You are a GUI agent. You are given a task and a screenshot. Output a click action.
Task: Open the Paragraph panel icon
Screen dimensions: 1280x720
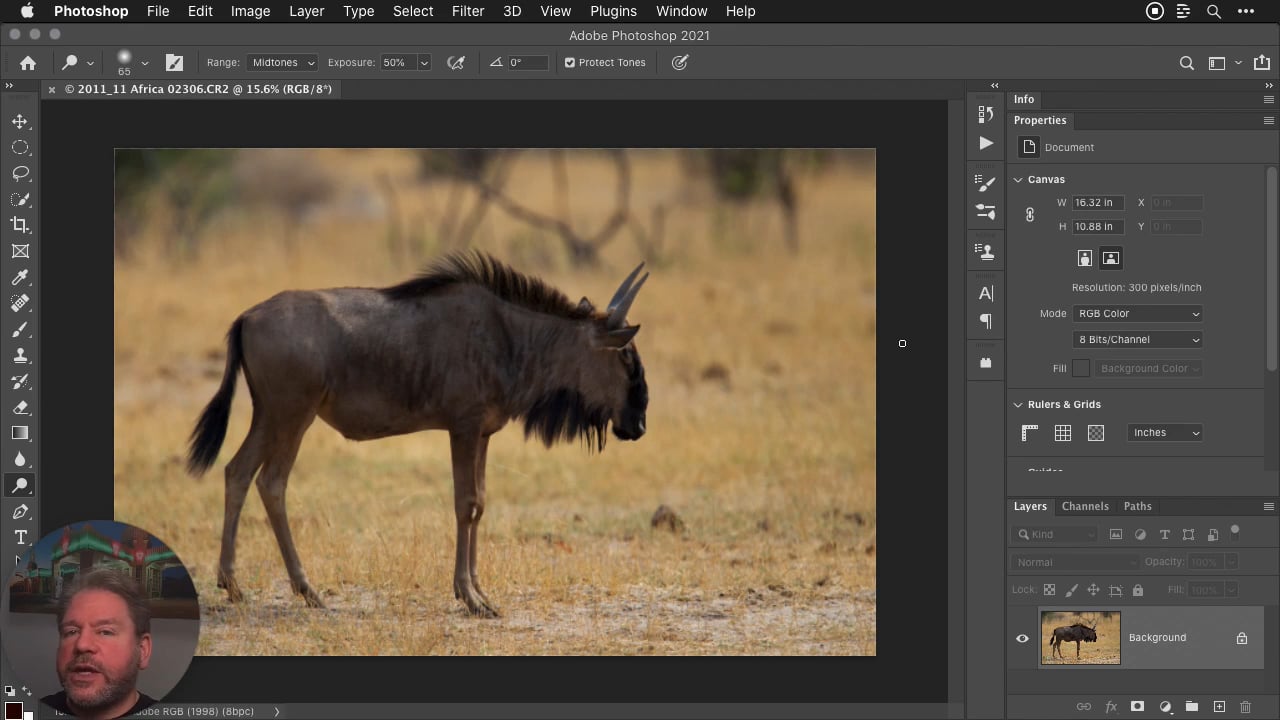point(986,321)
